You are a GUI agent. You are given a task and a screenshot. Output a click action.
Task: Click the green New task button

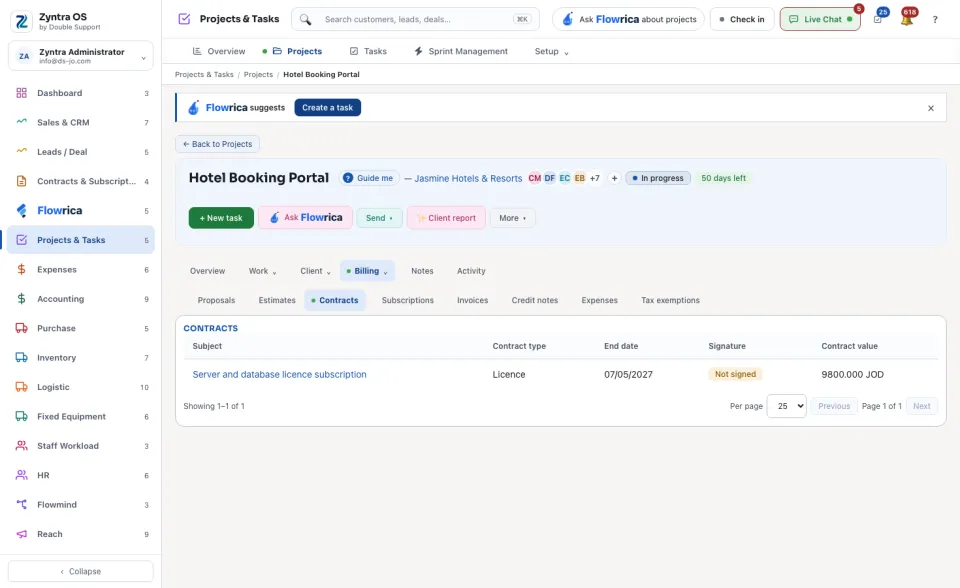tap(221, 218)
